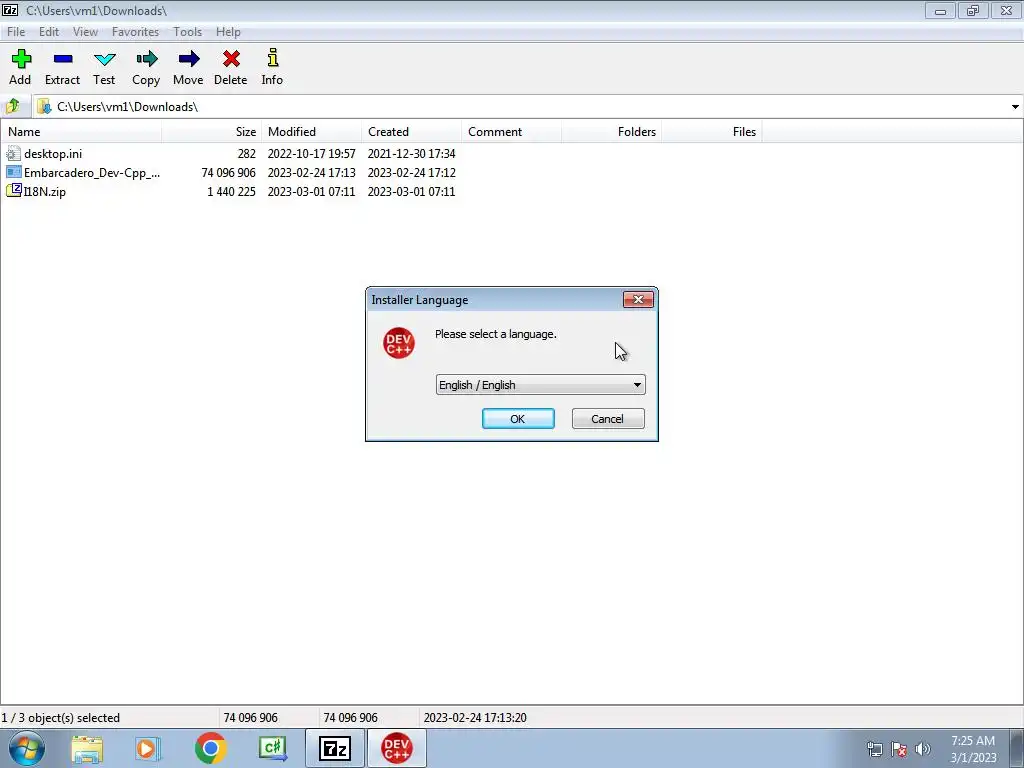Open the Tools menu
This screenshot has height=768, width=1024.
[187, 31]
